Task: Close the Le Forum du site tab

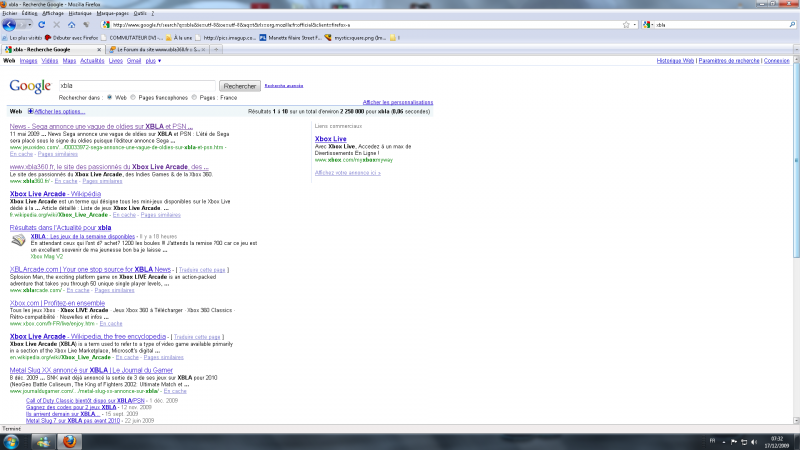Action: 203,49
